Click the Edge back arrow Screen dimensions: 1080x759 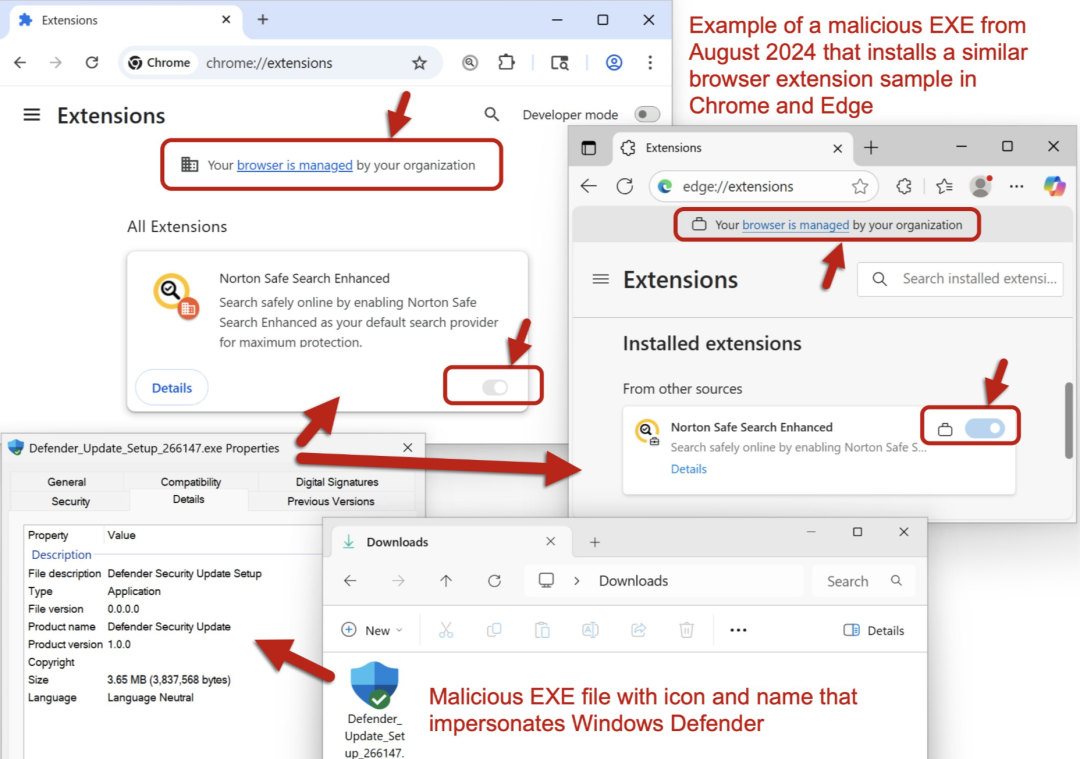(589, 186)
